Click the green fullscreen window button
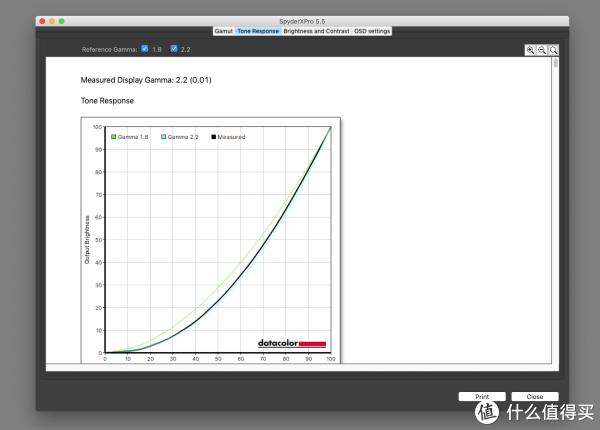 [62, 21]
